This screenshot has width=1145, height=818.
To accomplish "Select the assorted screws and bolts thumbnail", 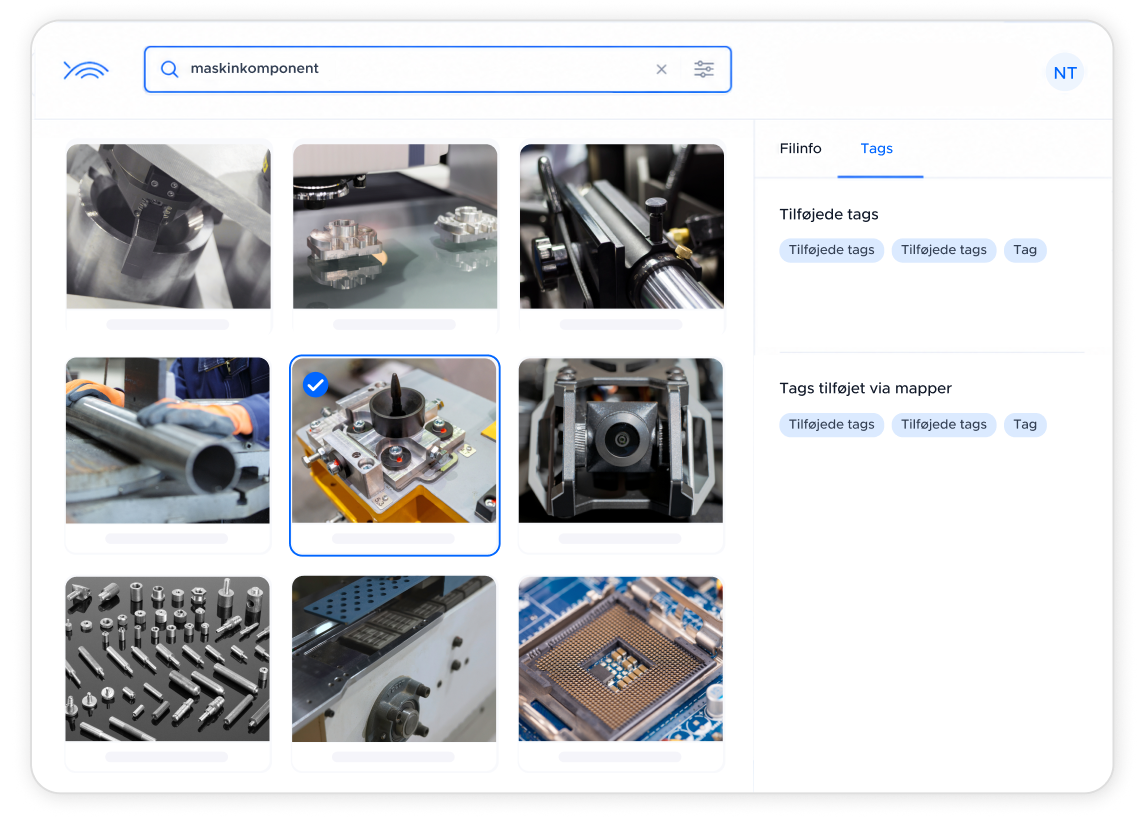I will [168, 659].
